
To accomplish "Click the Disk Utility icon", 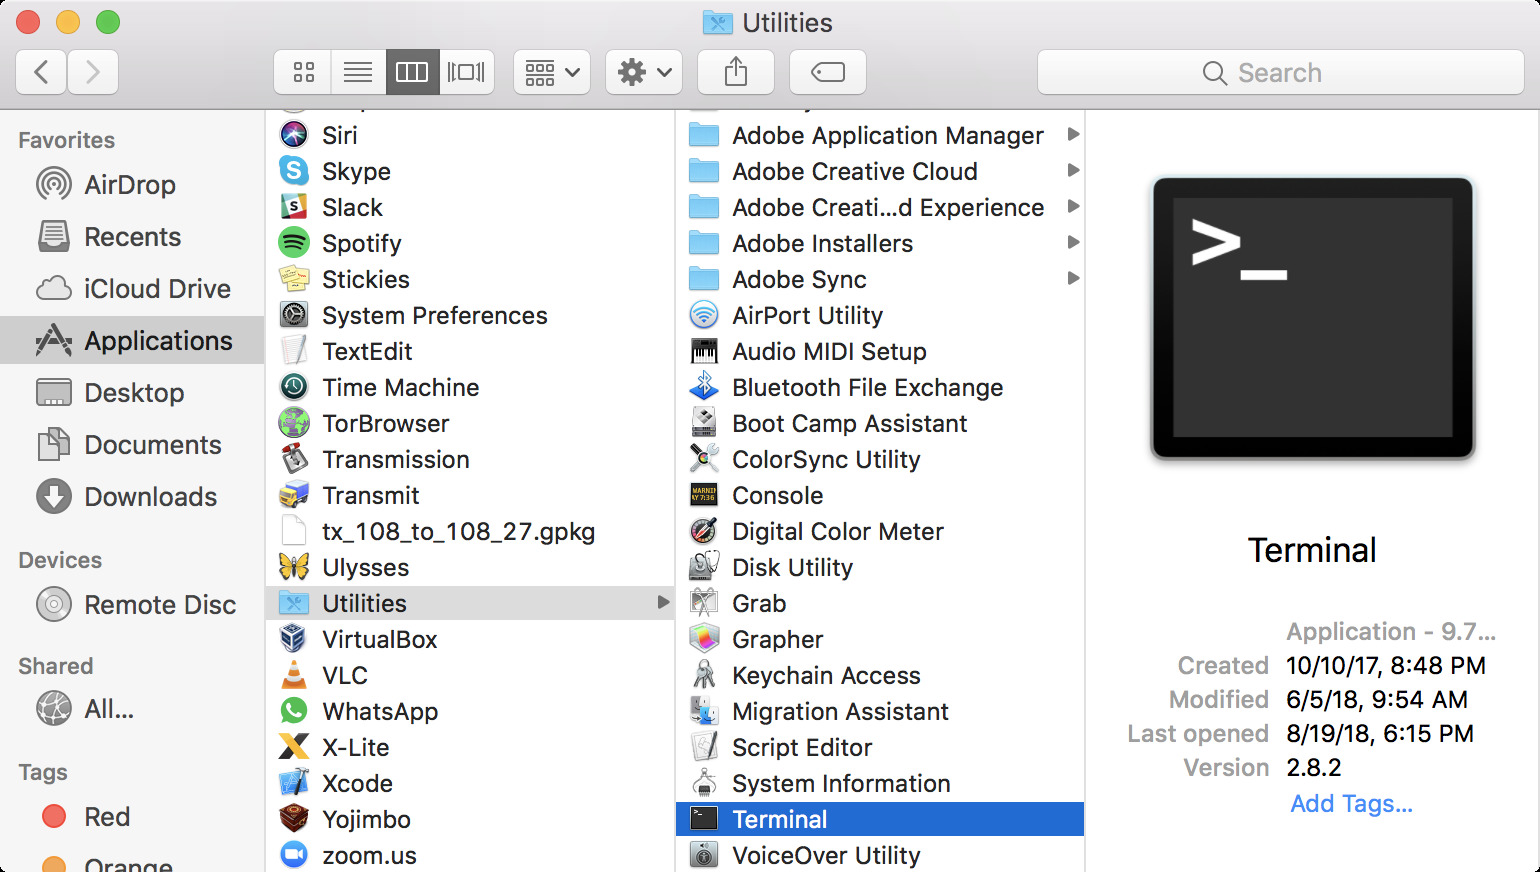I will [704, 567].
